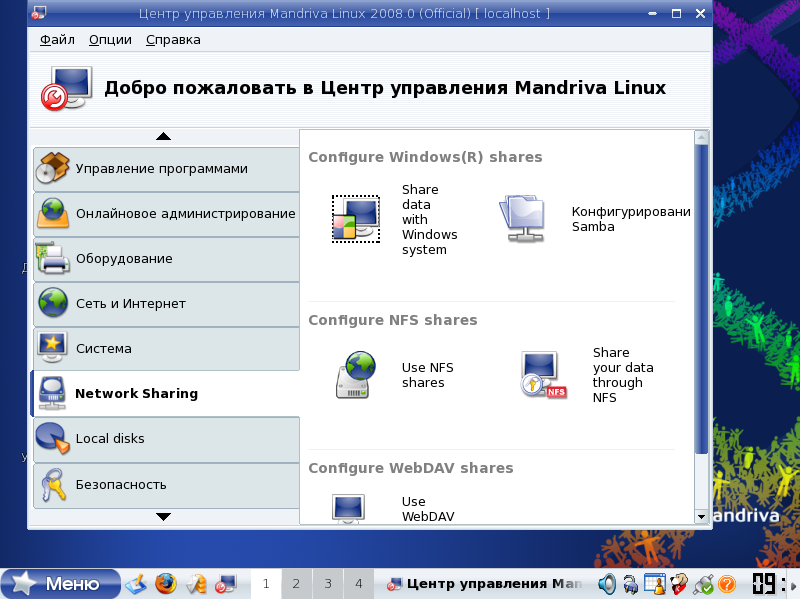Click the show desktop pencil icon in taskbar
Viewport: 801px width, 601px height.
click(x=135, y=584)
